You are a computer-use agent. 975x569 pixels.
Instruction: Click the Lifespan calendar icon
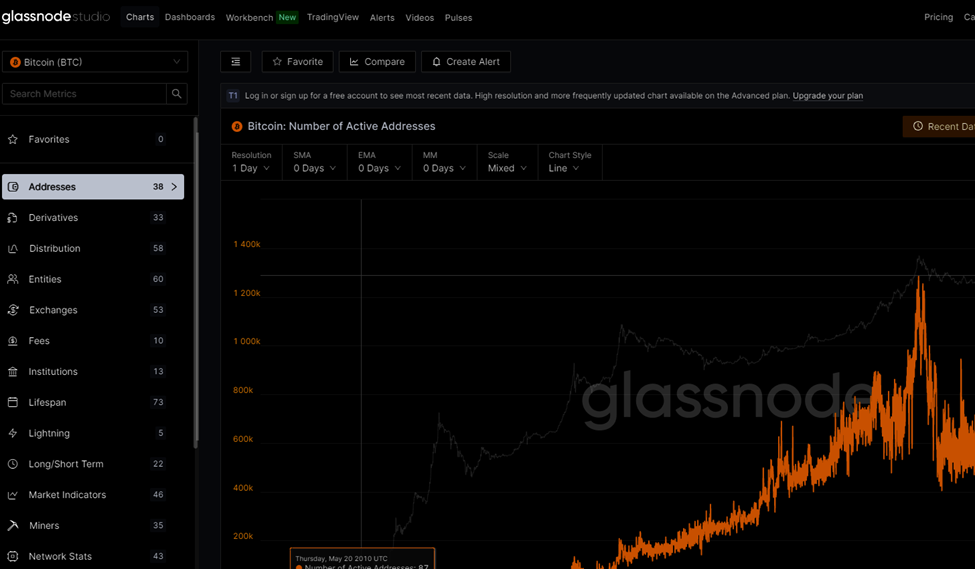click(12, 402)
